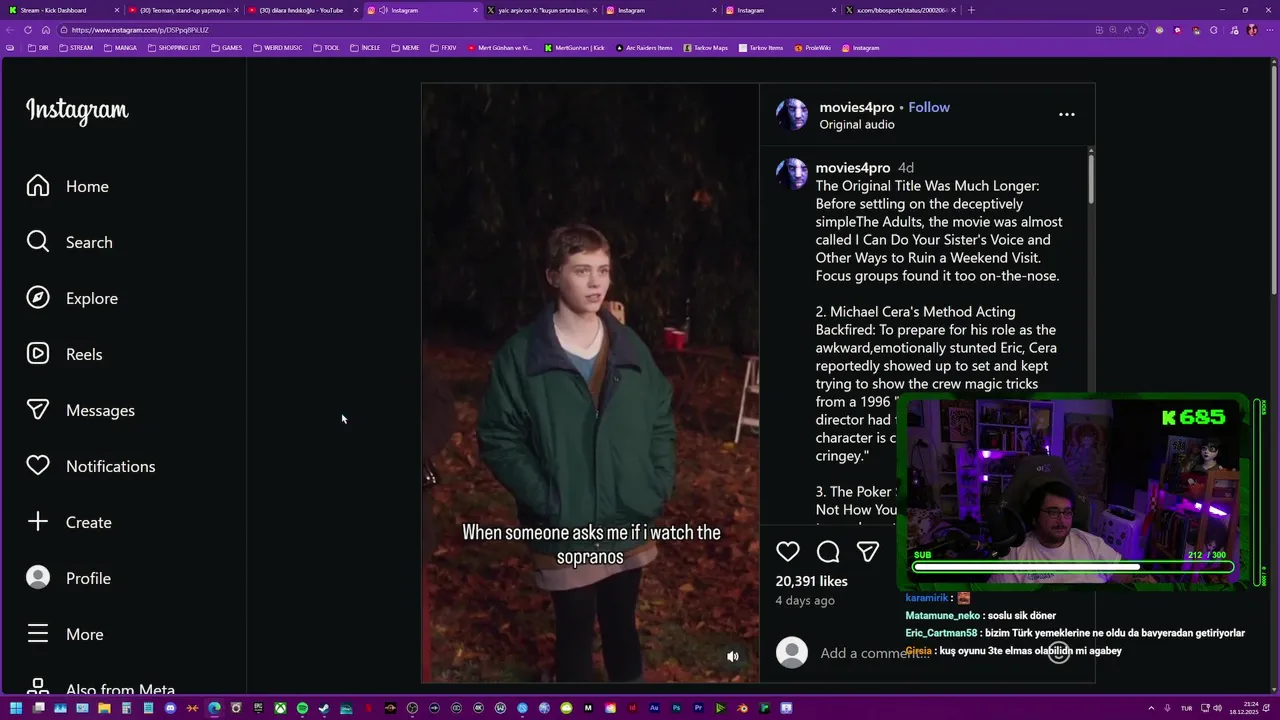Click the browser back arrow
Screen dimensions: 1280x720
pos(10,30)
